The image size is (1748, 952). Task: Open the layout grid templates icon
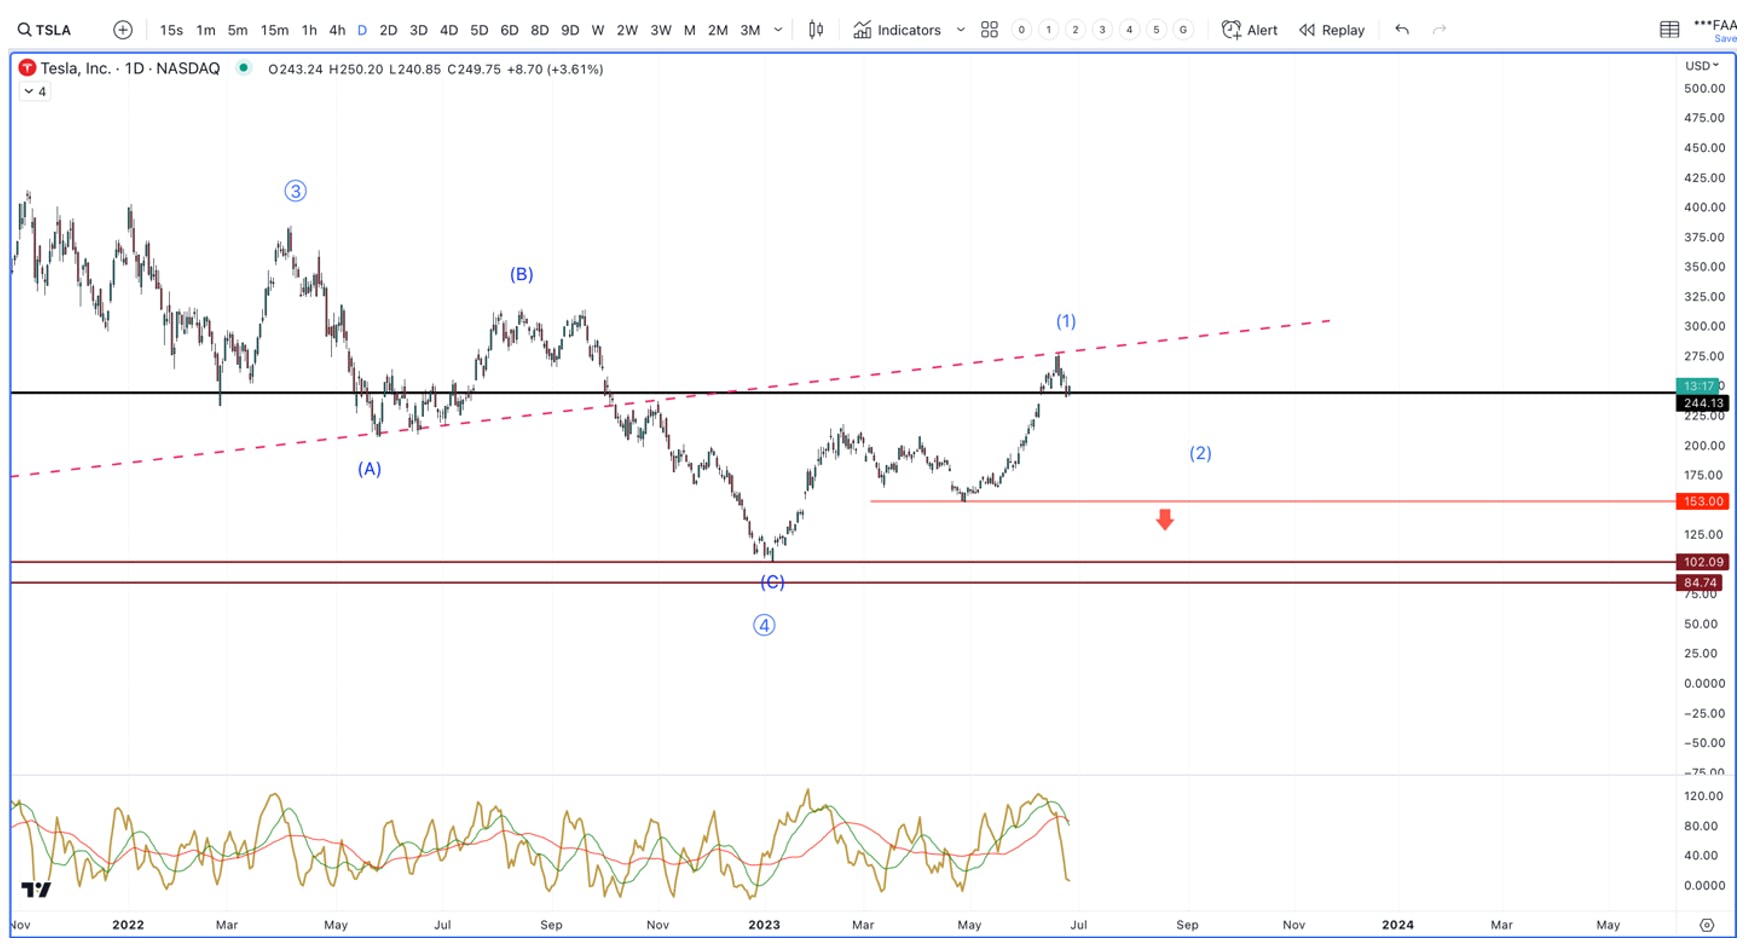coord(989,30)
